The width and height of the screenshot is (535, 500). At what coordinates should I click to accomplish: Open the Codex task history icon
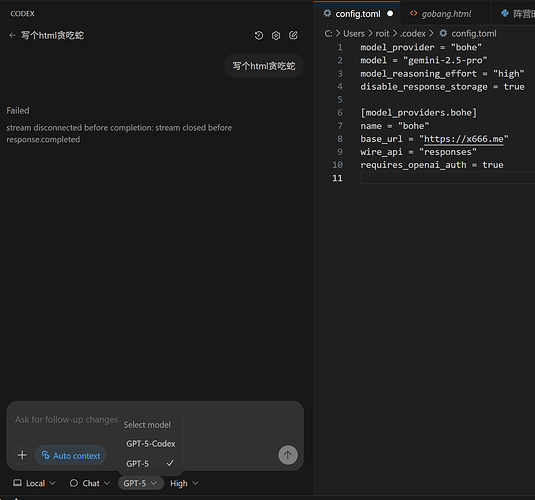tap(259, 35)
